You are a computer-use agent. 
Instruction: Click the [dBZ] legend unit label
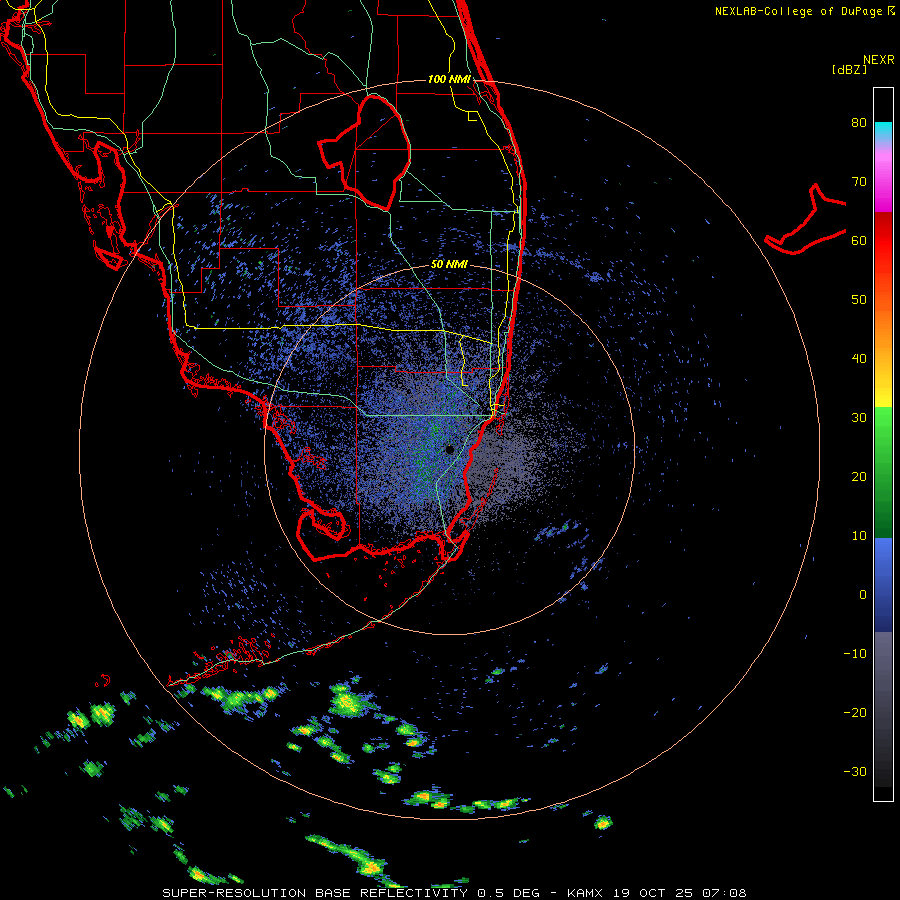point(849,69)
